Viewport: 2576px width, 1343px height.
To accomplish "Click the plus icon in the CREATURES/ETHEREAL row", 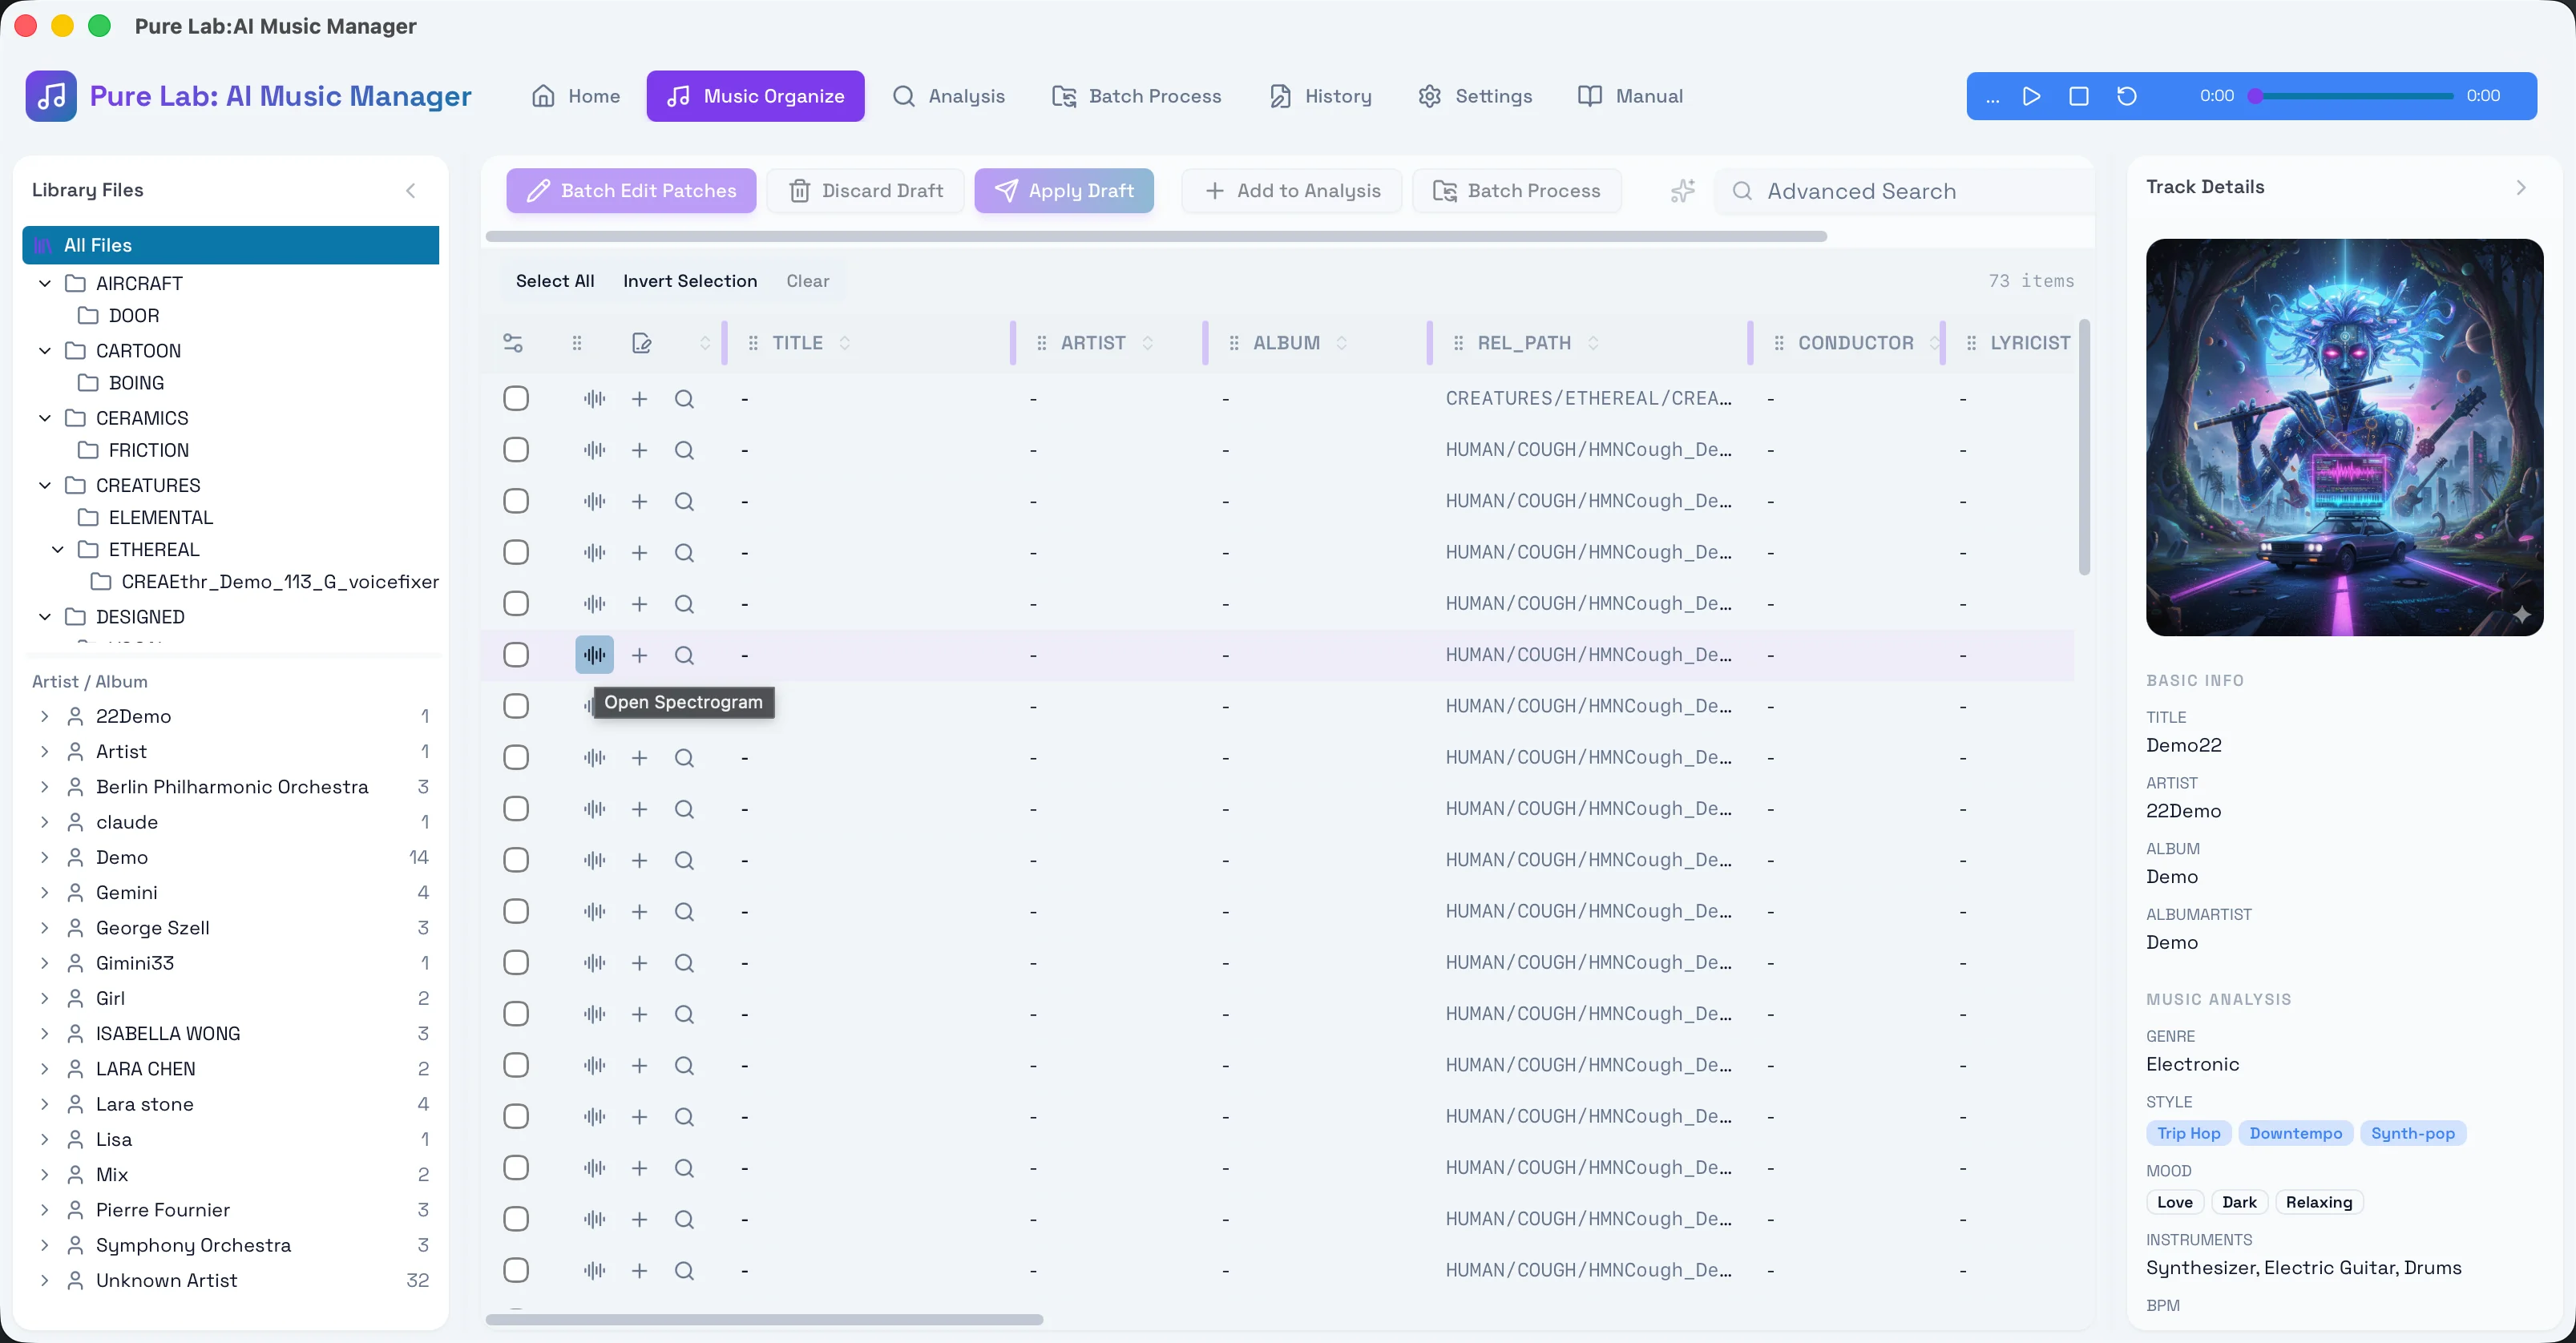I will (640, 399).
